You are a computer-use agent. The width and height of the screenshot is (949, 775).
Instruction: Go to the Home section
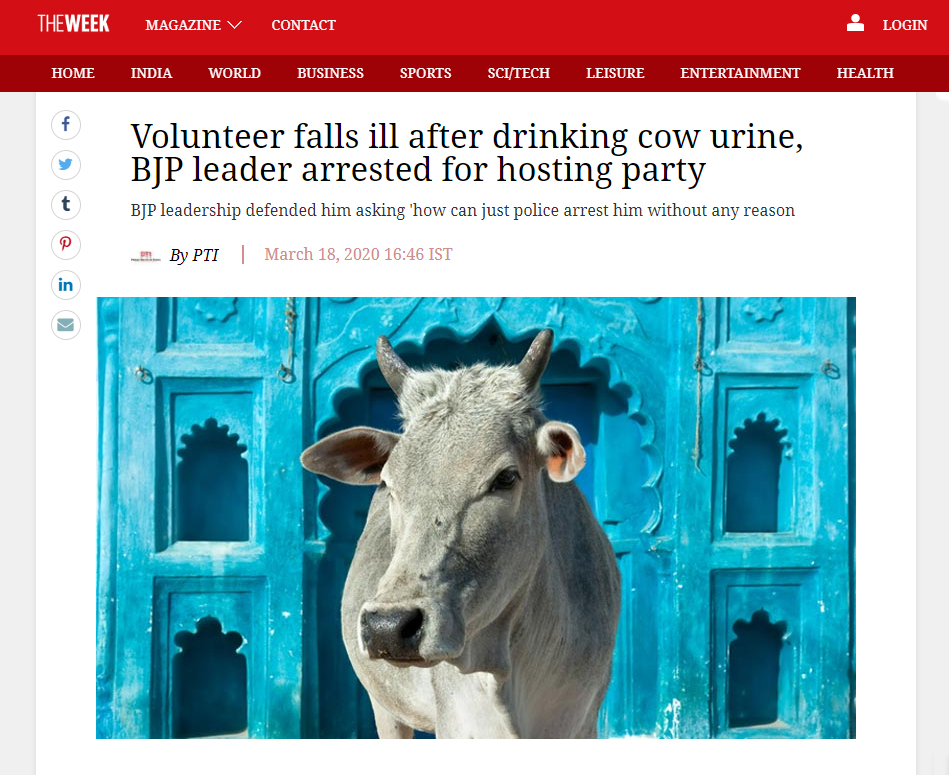click(x=73, y=73)
